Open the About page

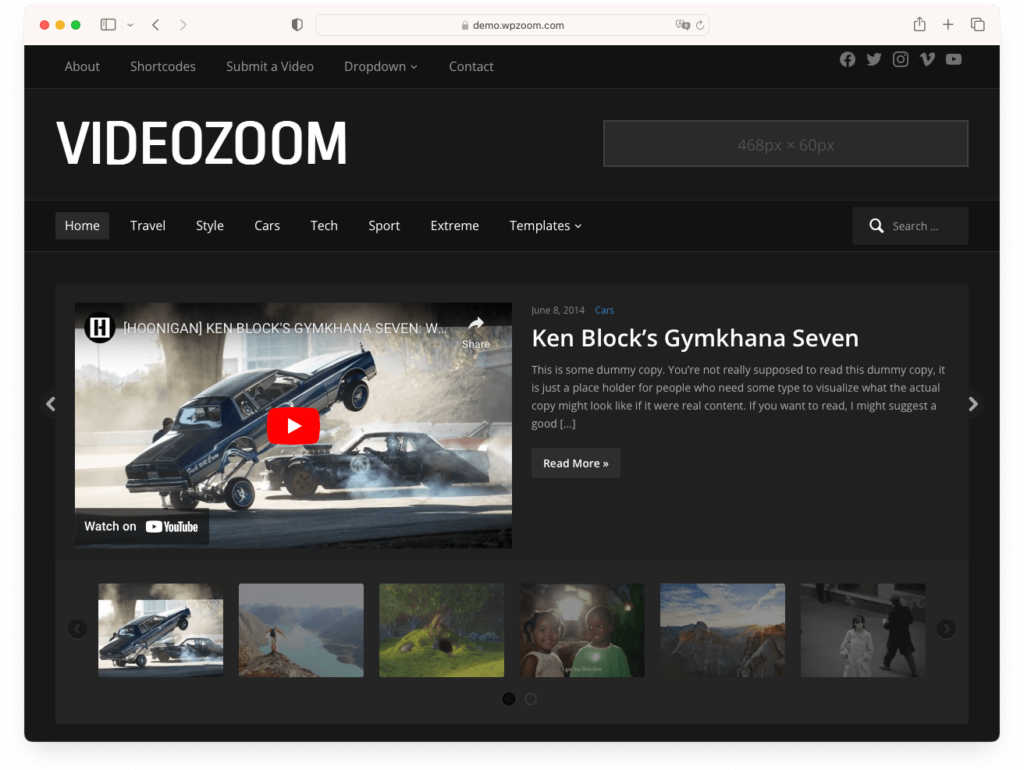[82, 67]
